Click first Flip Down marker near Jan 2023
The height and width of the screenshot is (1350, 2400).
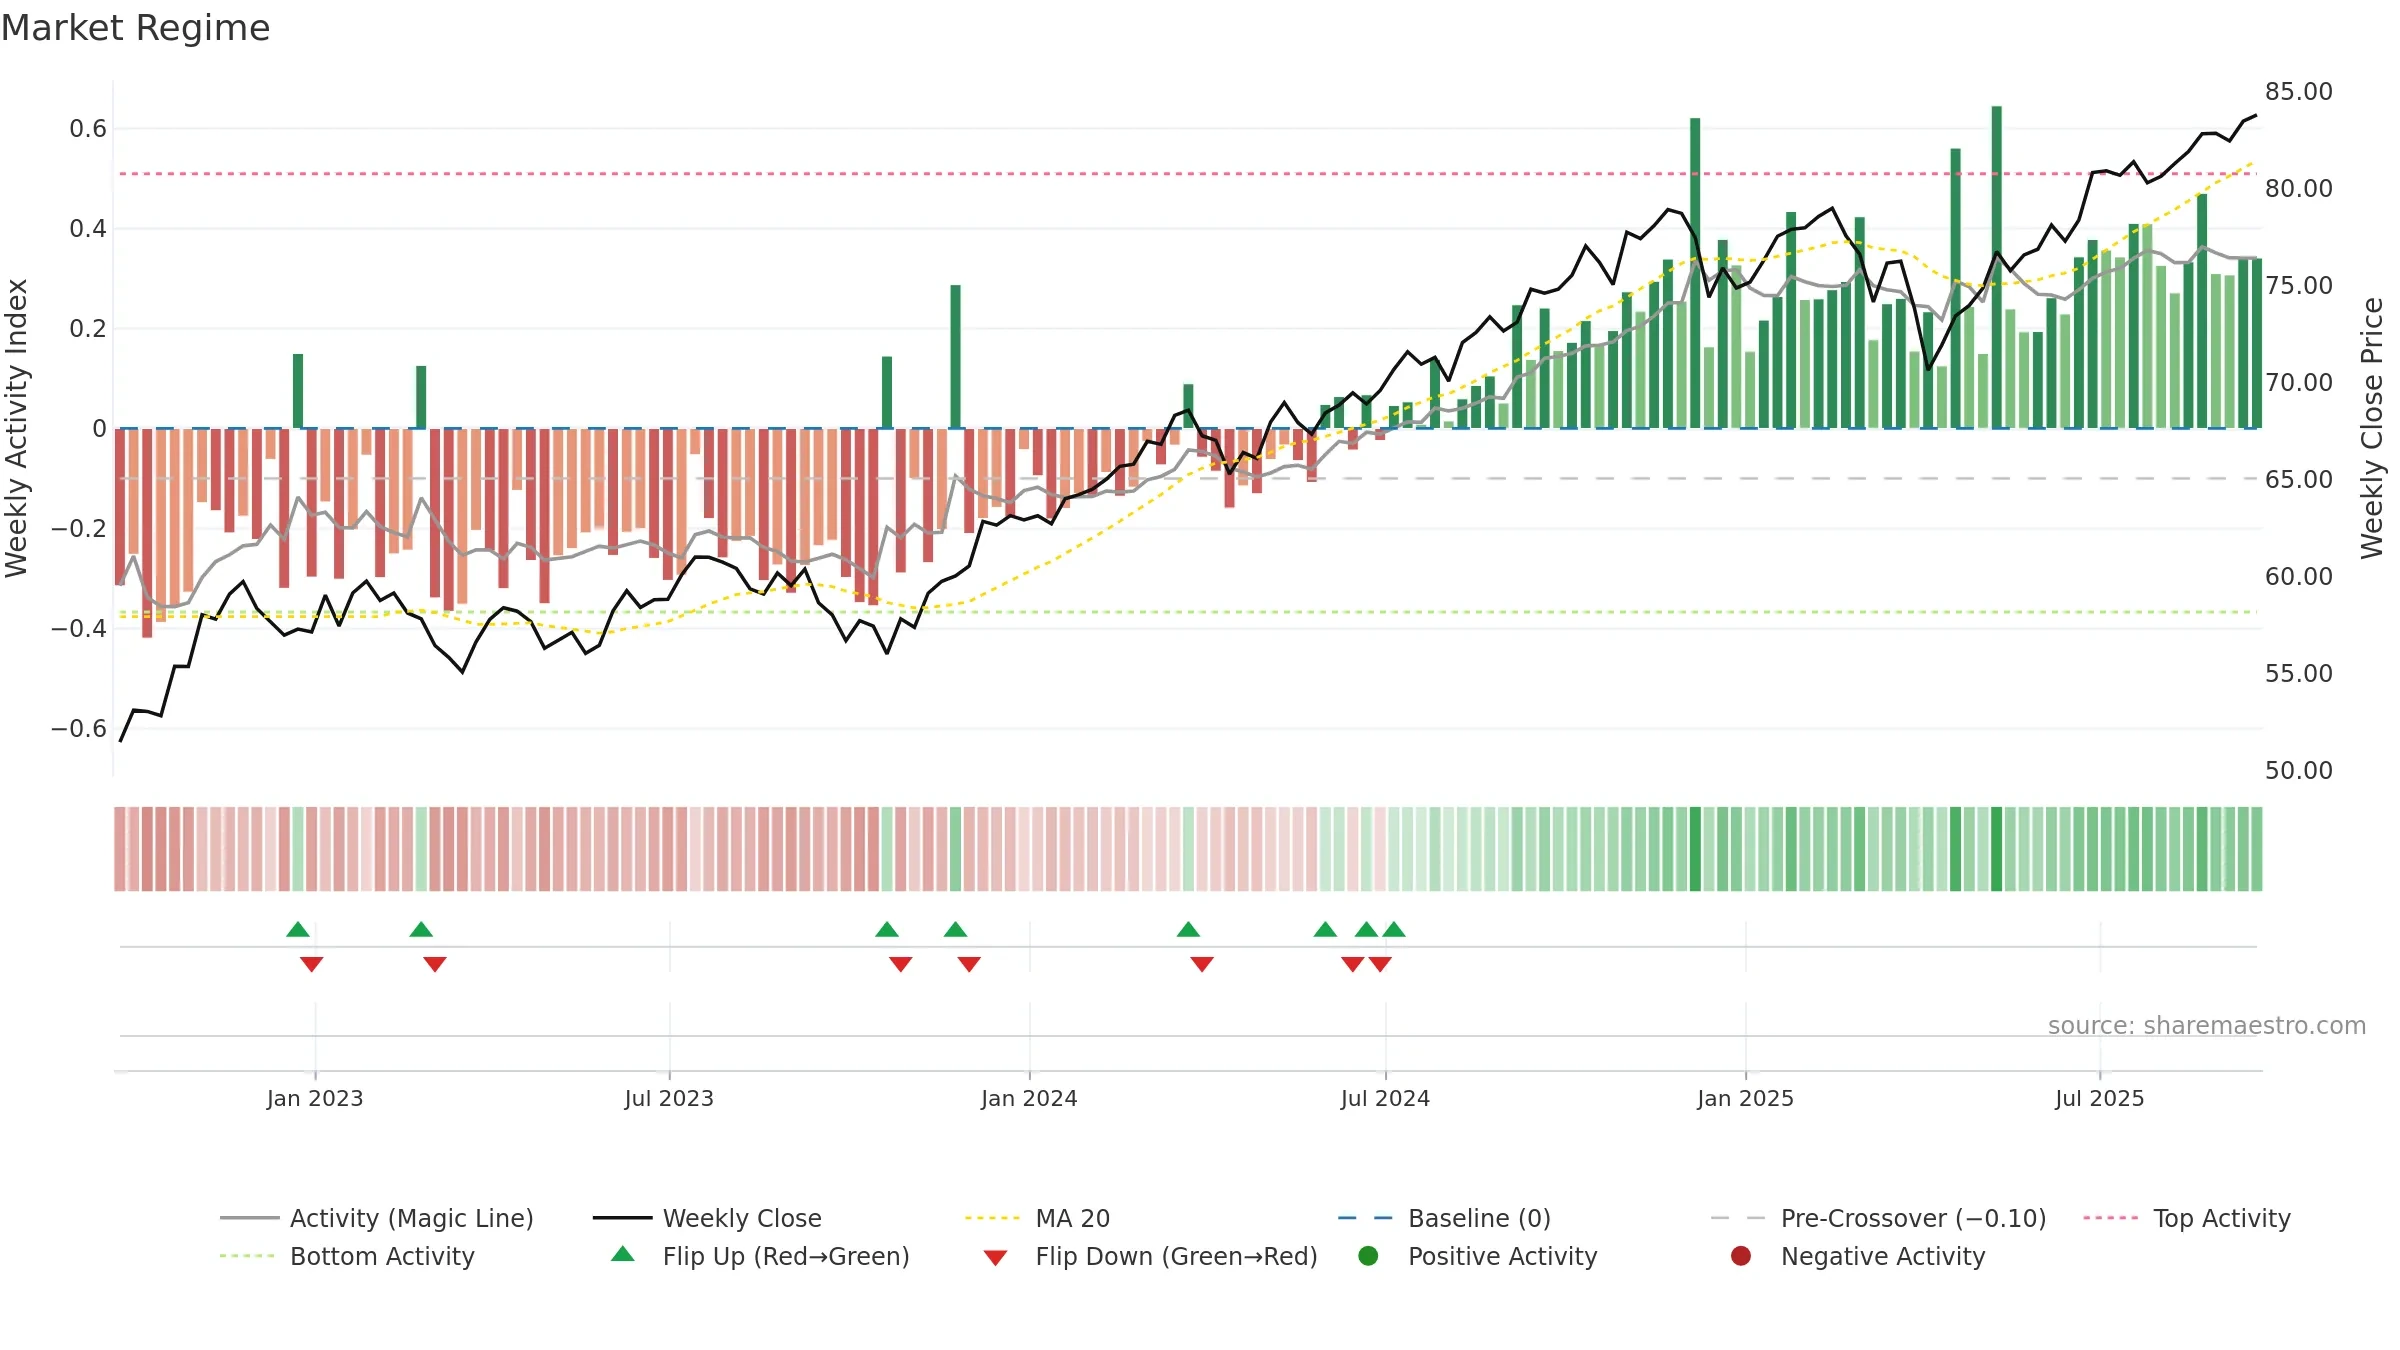(312, 964)
